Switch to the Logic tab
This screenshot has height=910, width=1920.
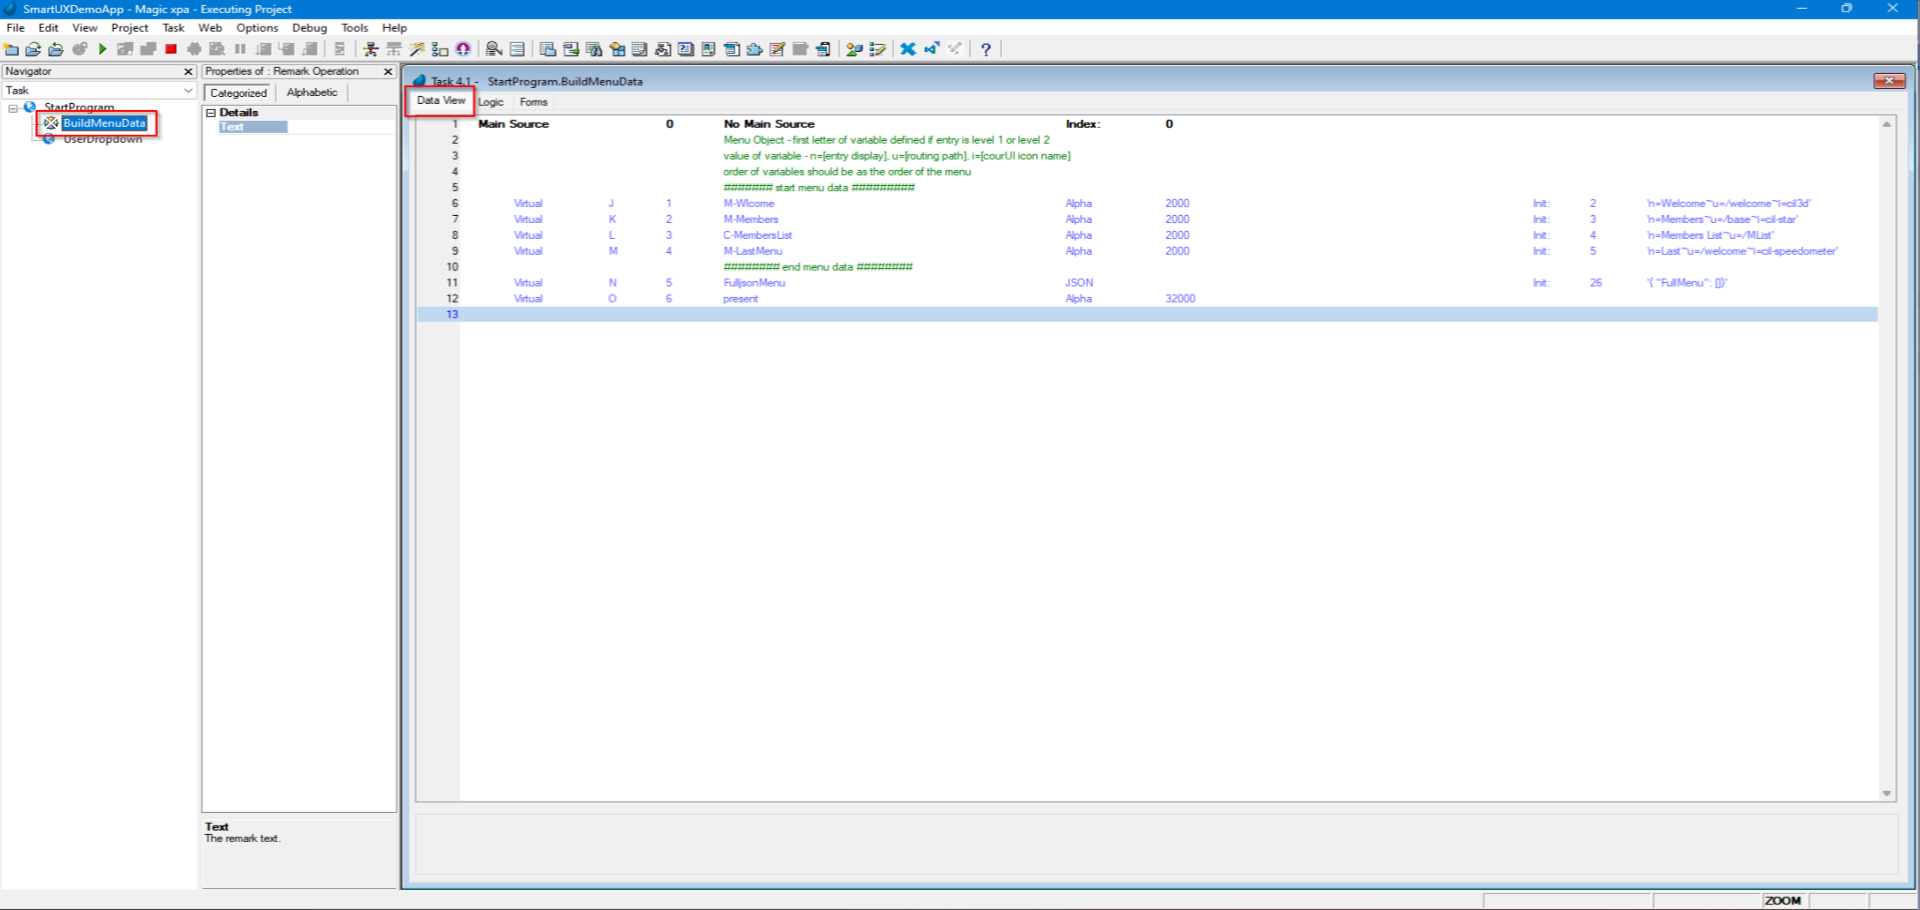coord(490,102)
